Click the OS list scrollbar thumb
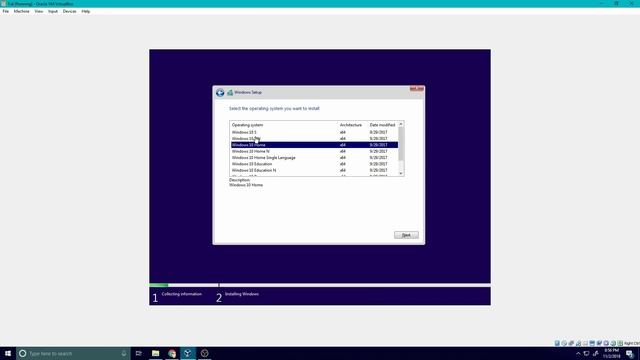The width and height of the screenshot is (640, 360). [401, 144]
